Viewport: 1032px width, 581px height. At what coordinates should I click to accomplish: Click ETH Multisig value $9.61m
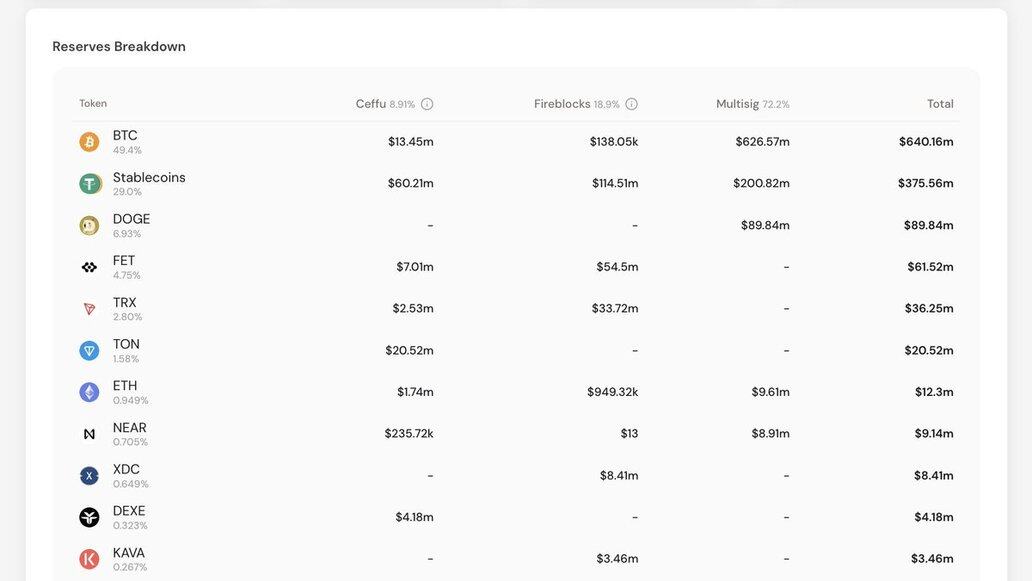(771, 392)
